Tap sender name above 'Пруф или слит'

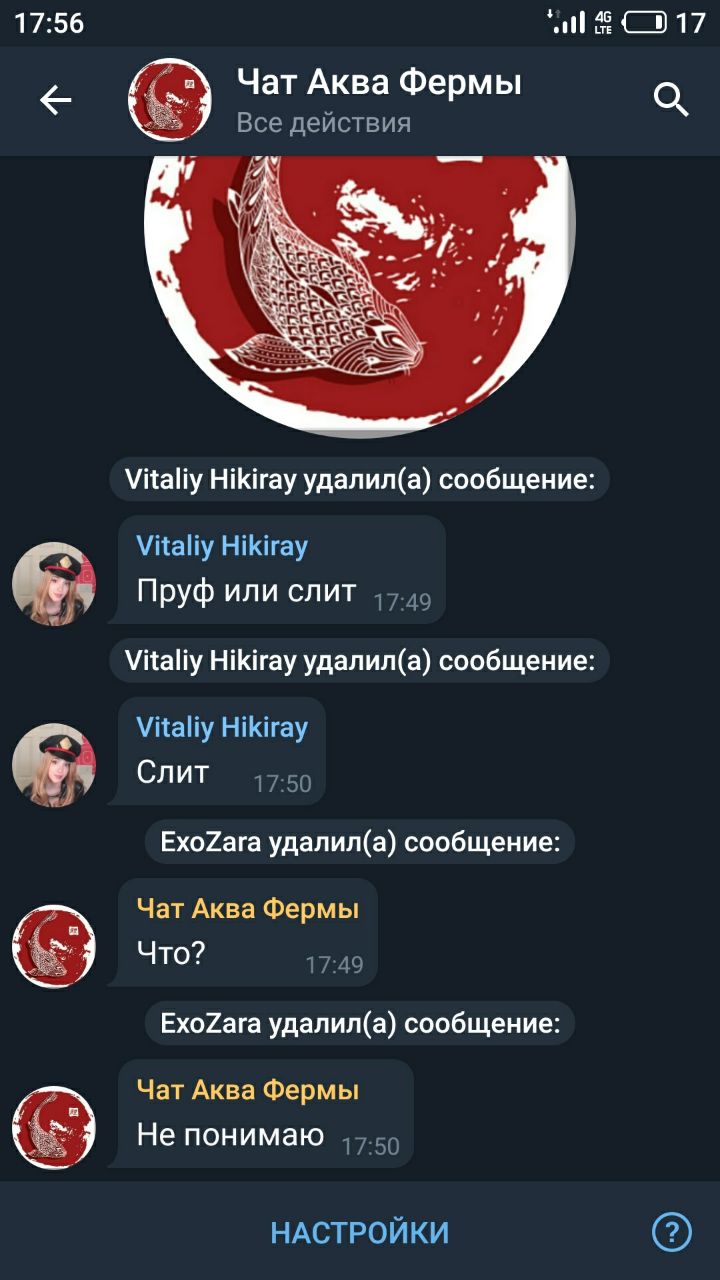click(x=222, y=546)
